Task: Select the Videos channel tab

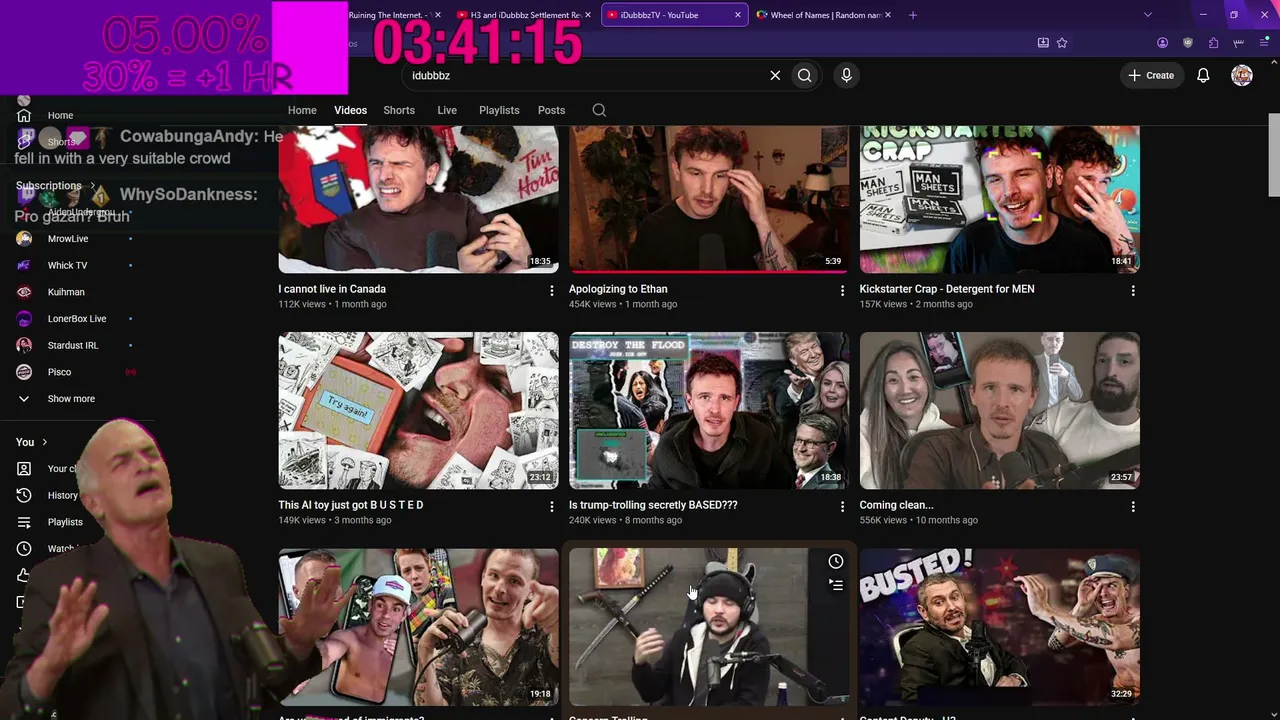Action: pos(350,110)
